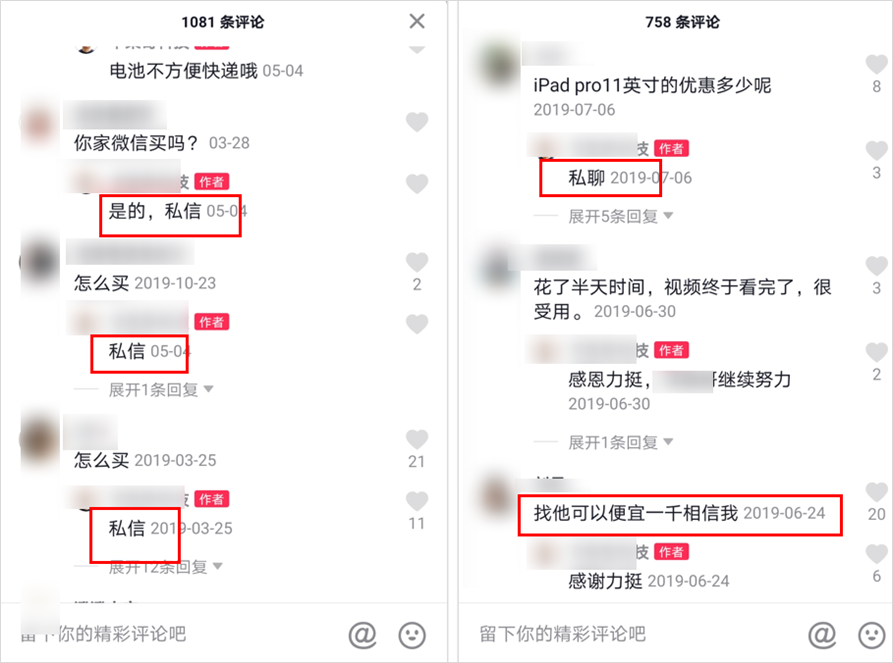Expand '展开1条回复' under 私信 05-04
Screen dimensions: 893x663
point(160,390)
